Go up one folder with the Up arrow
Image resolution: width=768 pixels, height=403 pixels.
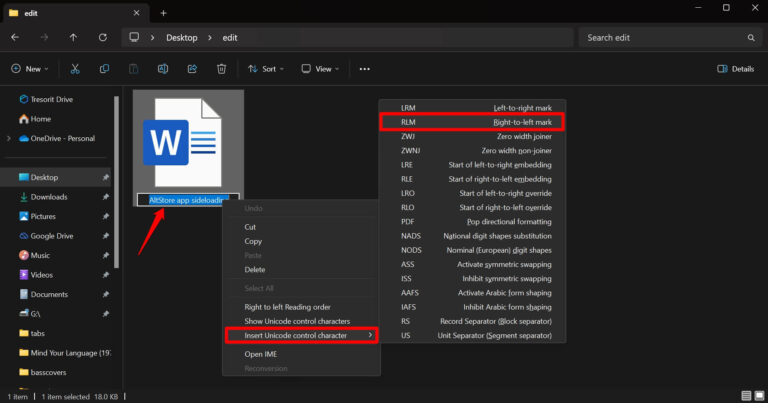point(74,37)
